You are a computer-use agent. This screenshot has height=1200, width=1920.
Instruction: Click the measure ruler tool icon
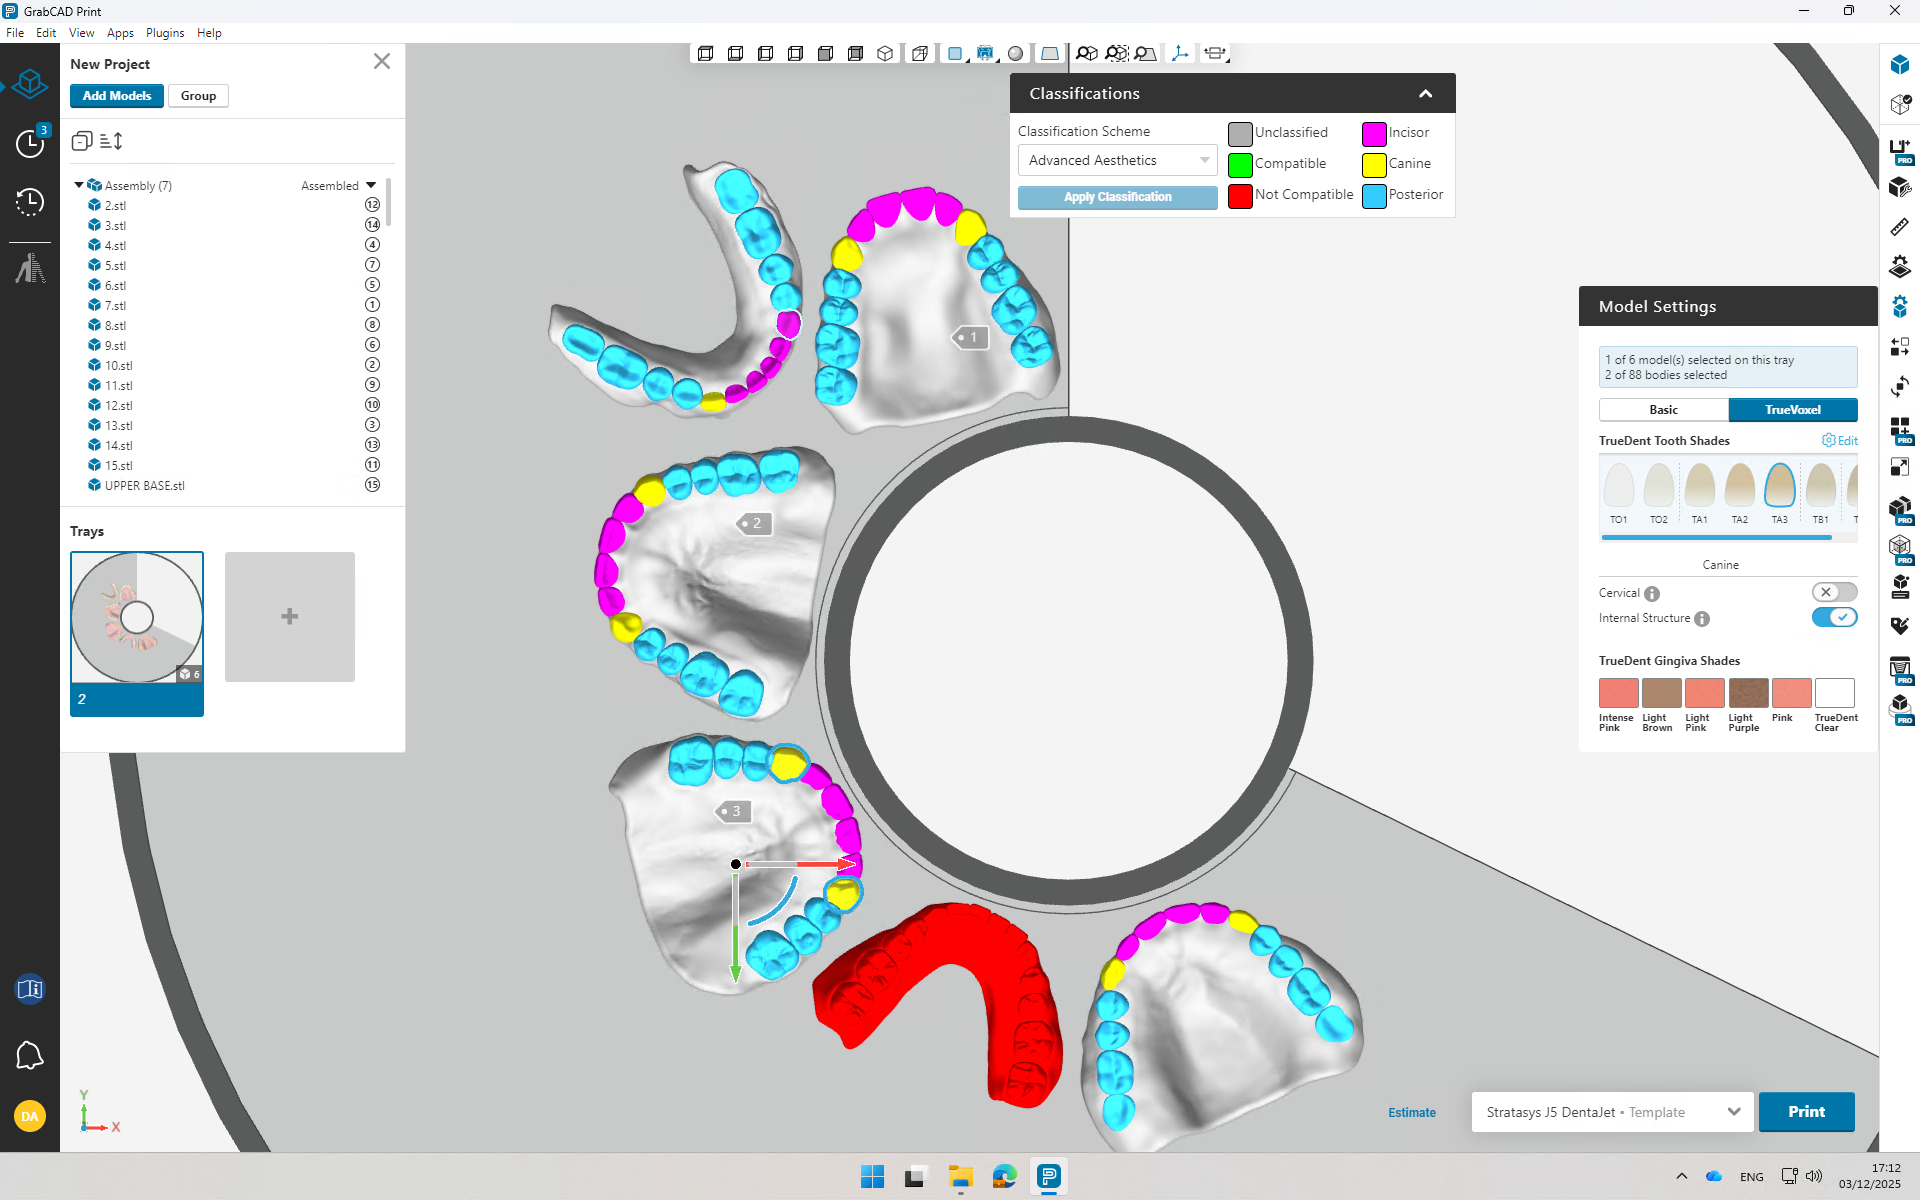[x=1900, y=227]
